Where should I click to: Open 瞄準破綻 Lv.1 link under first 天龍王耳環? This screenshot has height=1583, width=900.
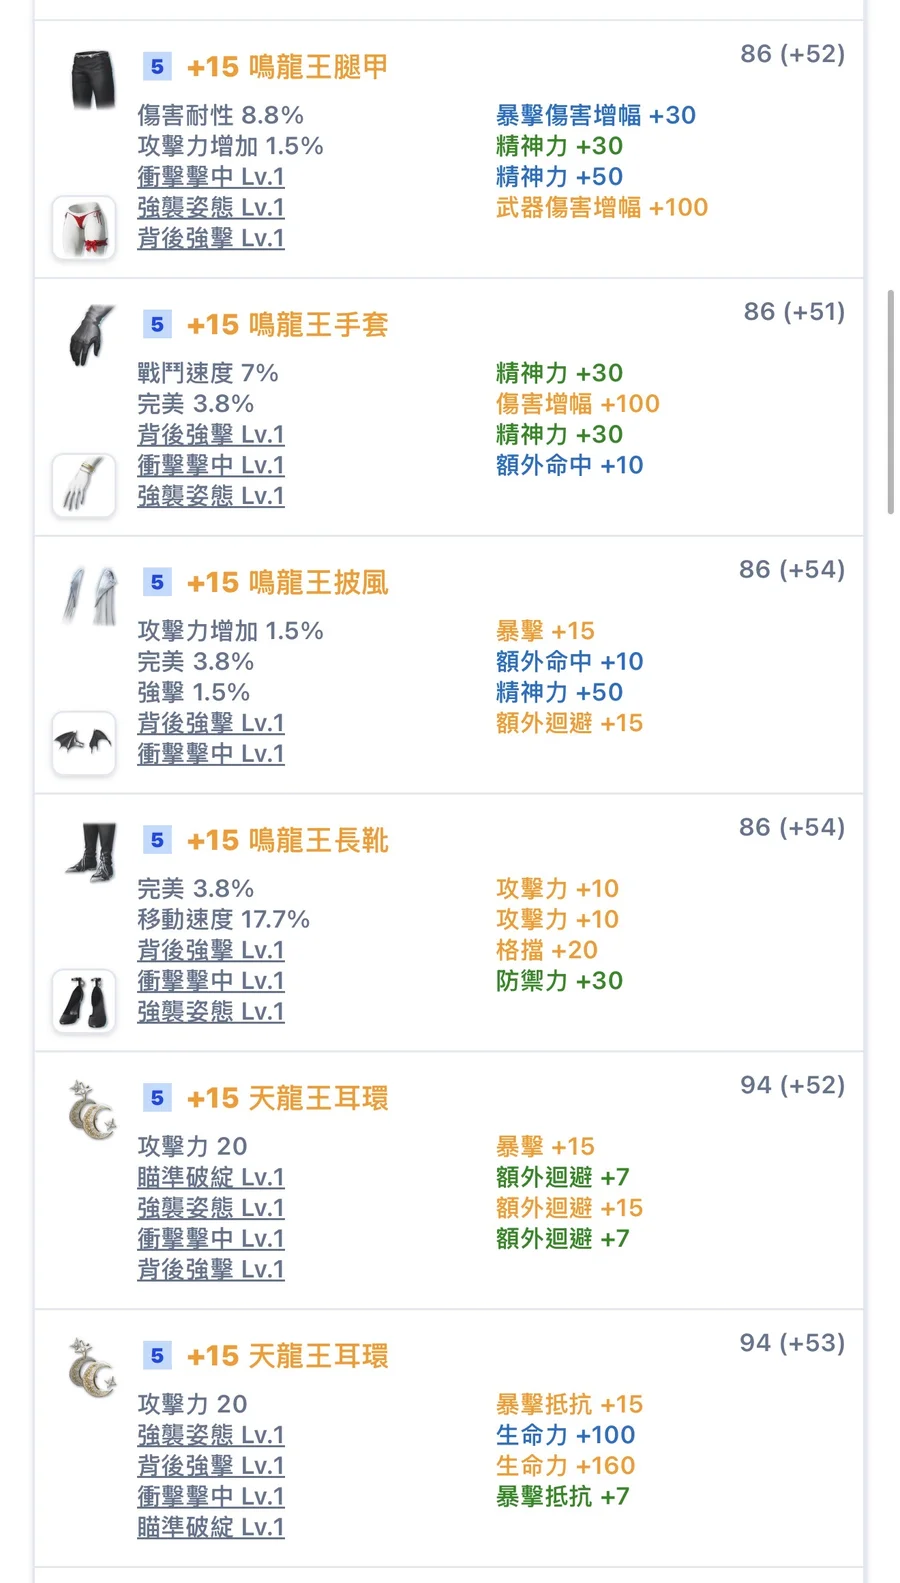211,1177
